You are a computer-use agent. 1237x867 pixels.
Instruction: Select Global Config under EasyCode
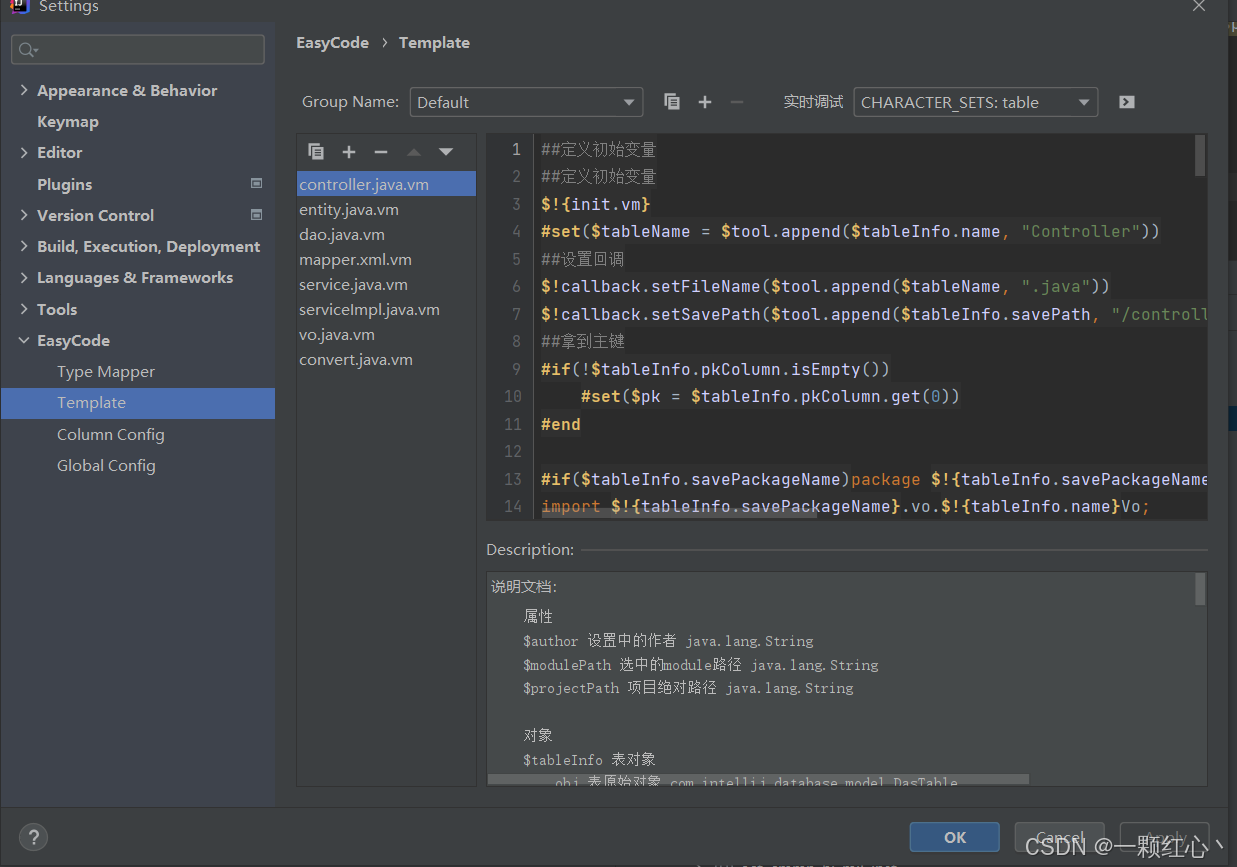click(x=106, y=465)
